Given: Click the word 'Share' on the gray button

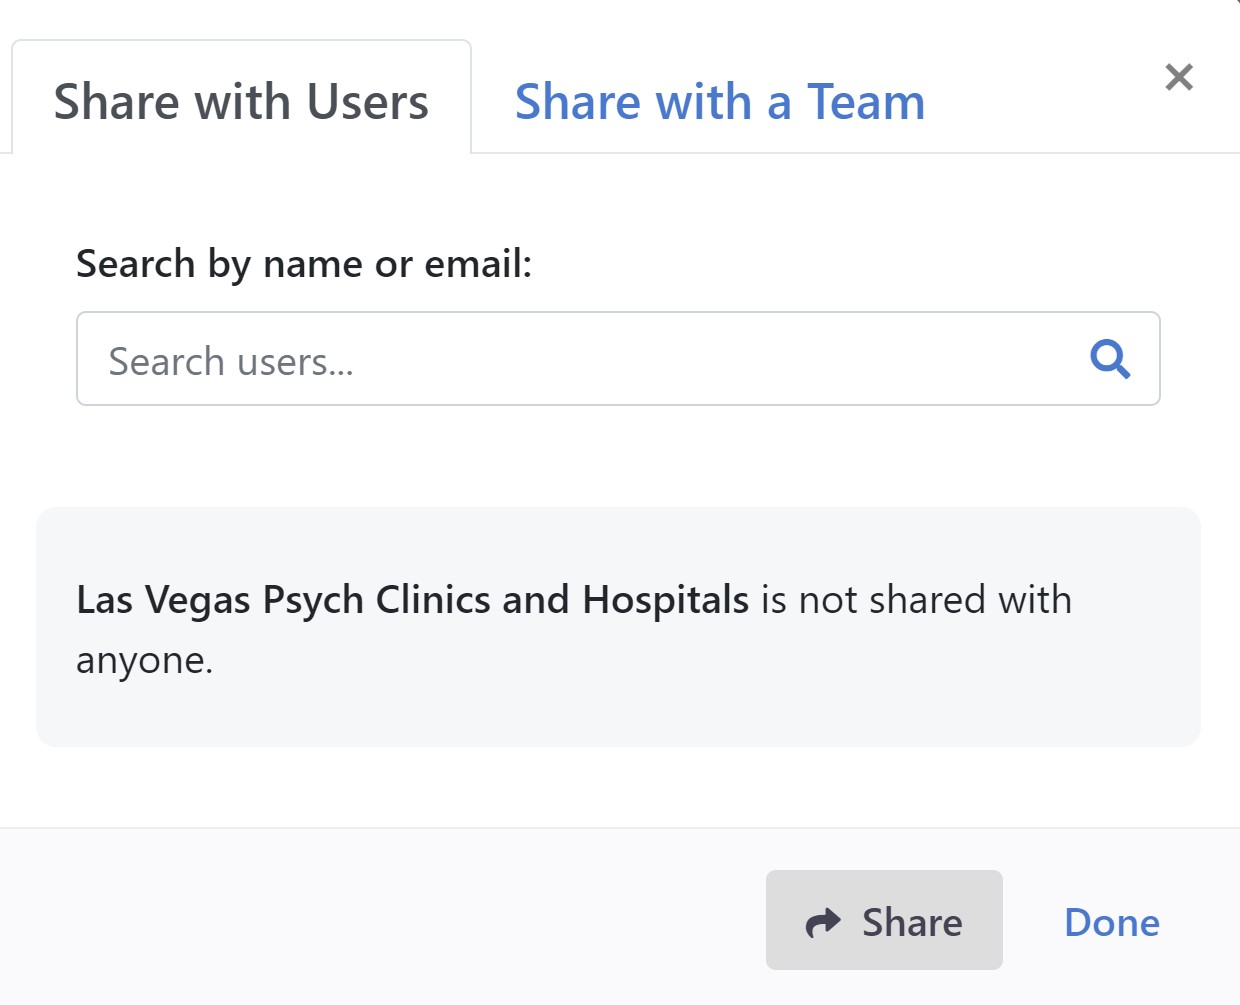Looking at the screenshot, I should (x=912, y=922).
